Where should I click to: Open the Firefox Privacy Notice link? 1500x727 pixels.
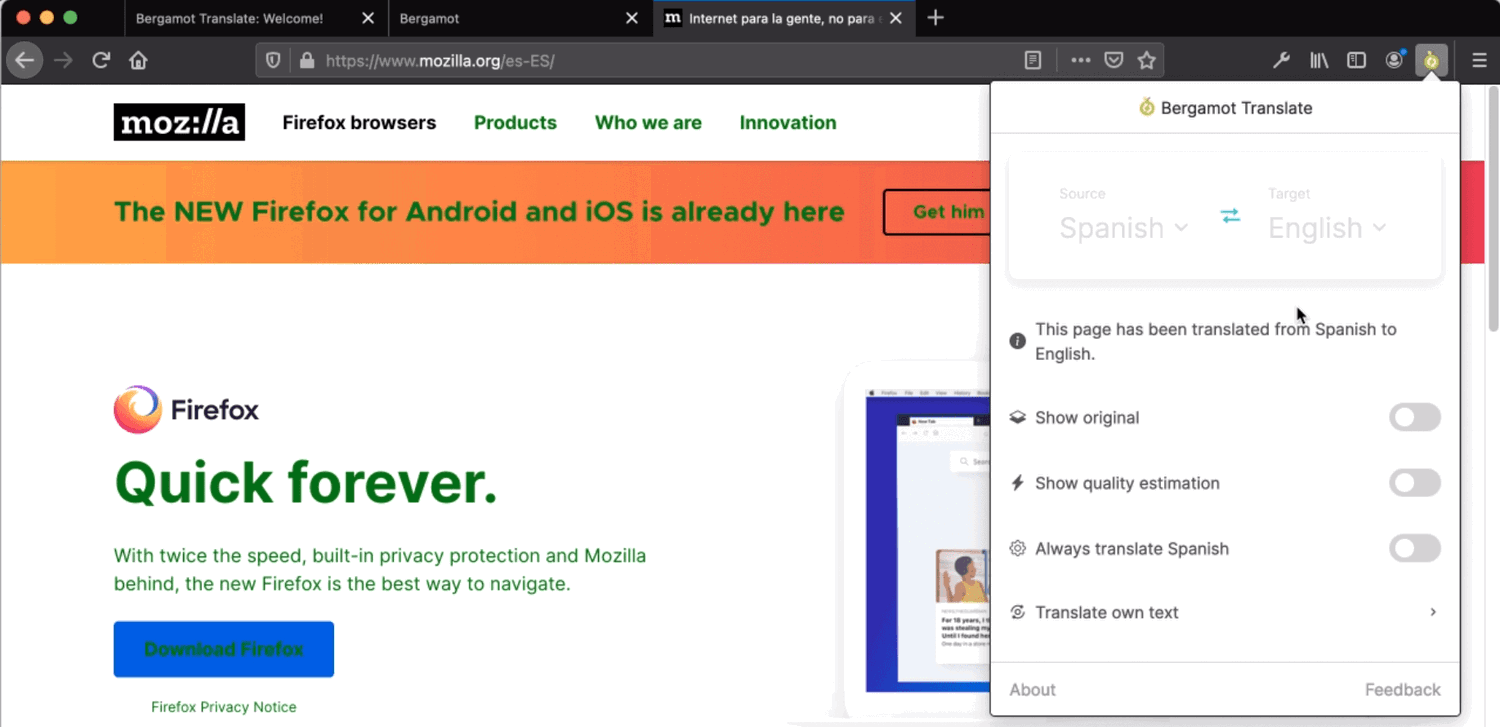[x=224, y=707]
